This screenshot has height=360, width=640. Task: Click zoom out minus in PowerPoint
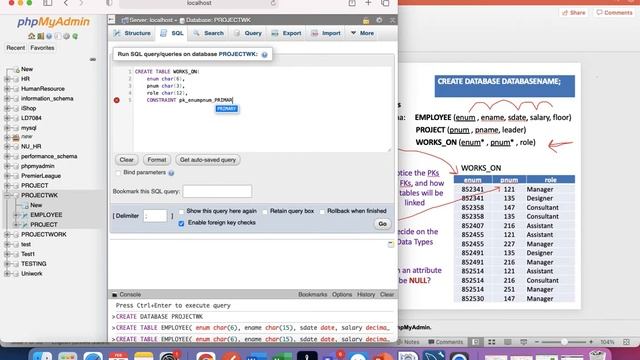point(537,342)
